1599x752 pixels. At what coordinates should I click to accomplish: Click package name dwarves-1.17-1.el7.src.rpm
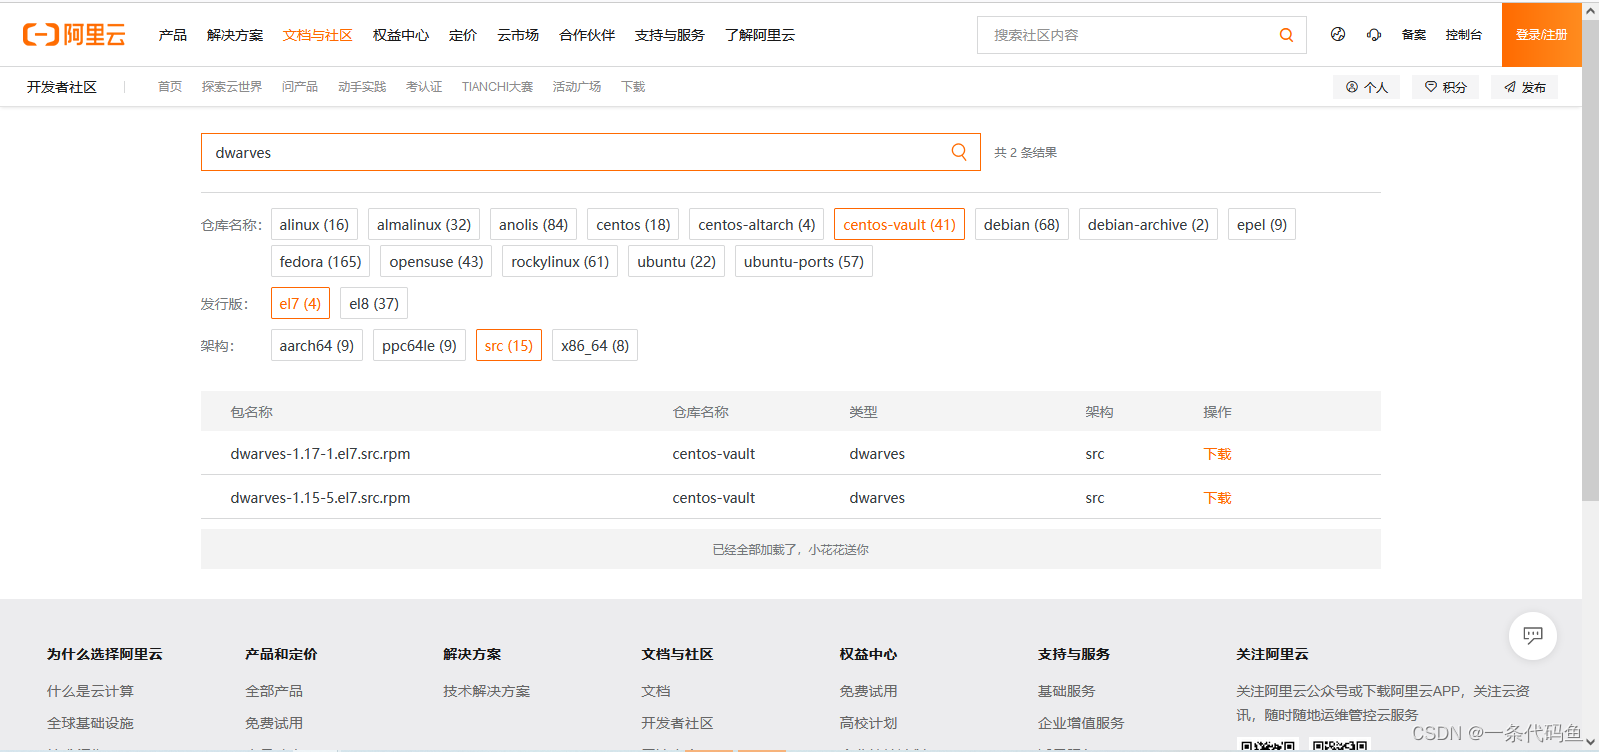click(320, 454)
